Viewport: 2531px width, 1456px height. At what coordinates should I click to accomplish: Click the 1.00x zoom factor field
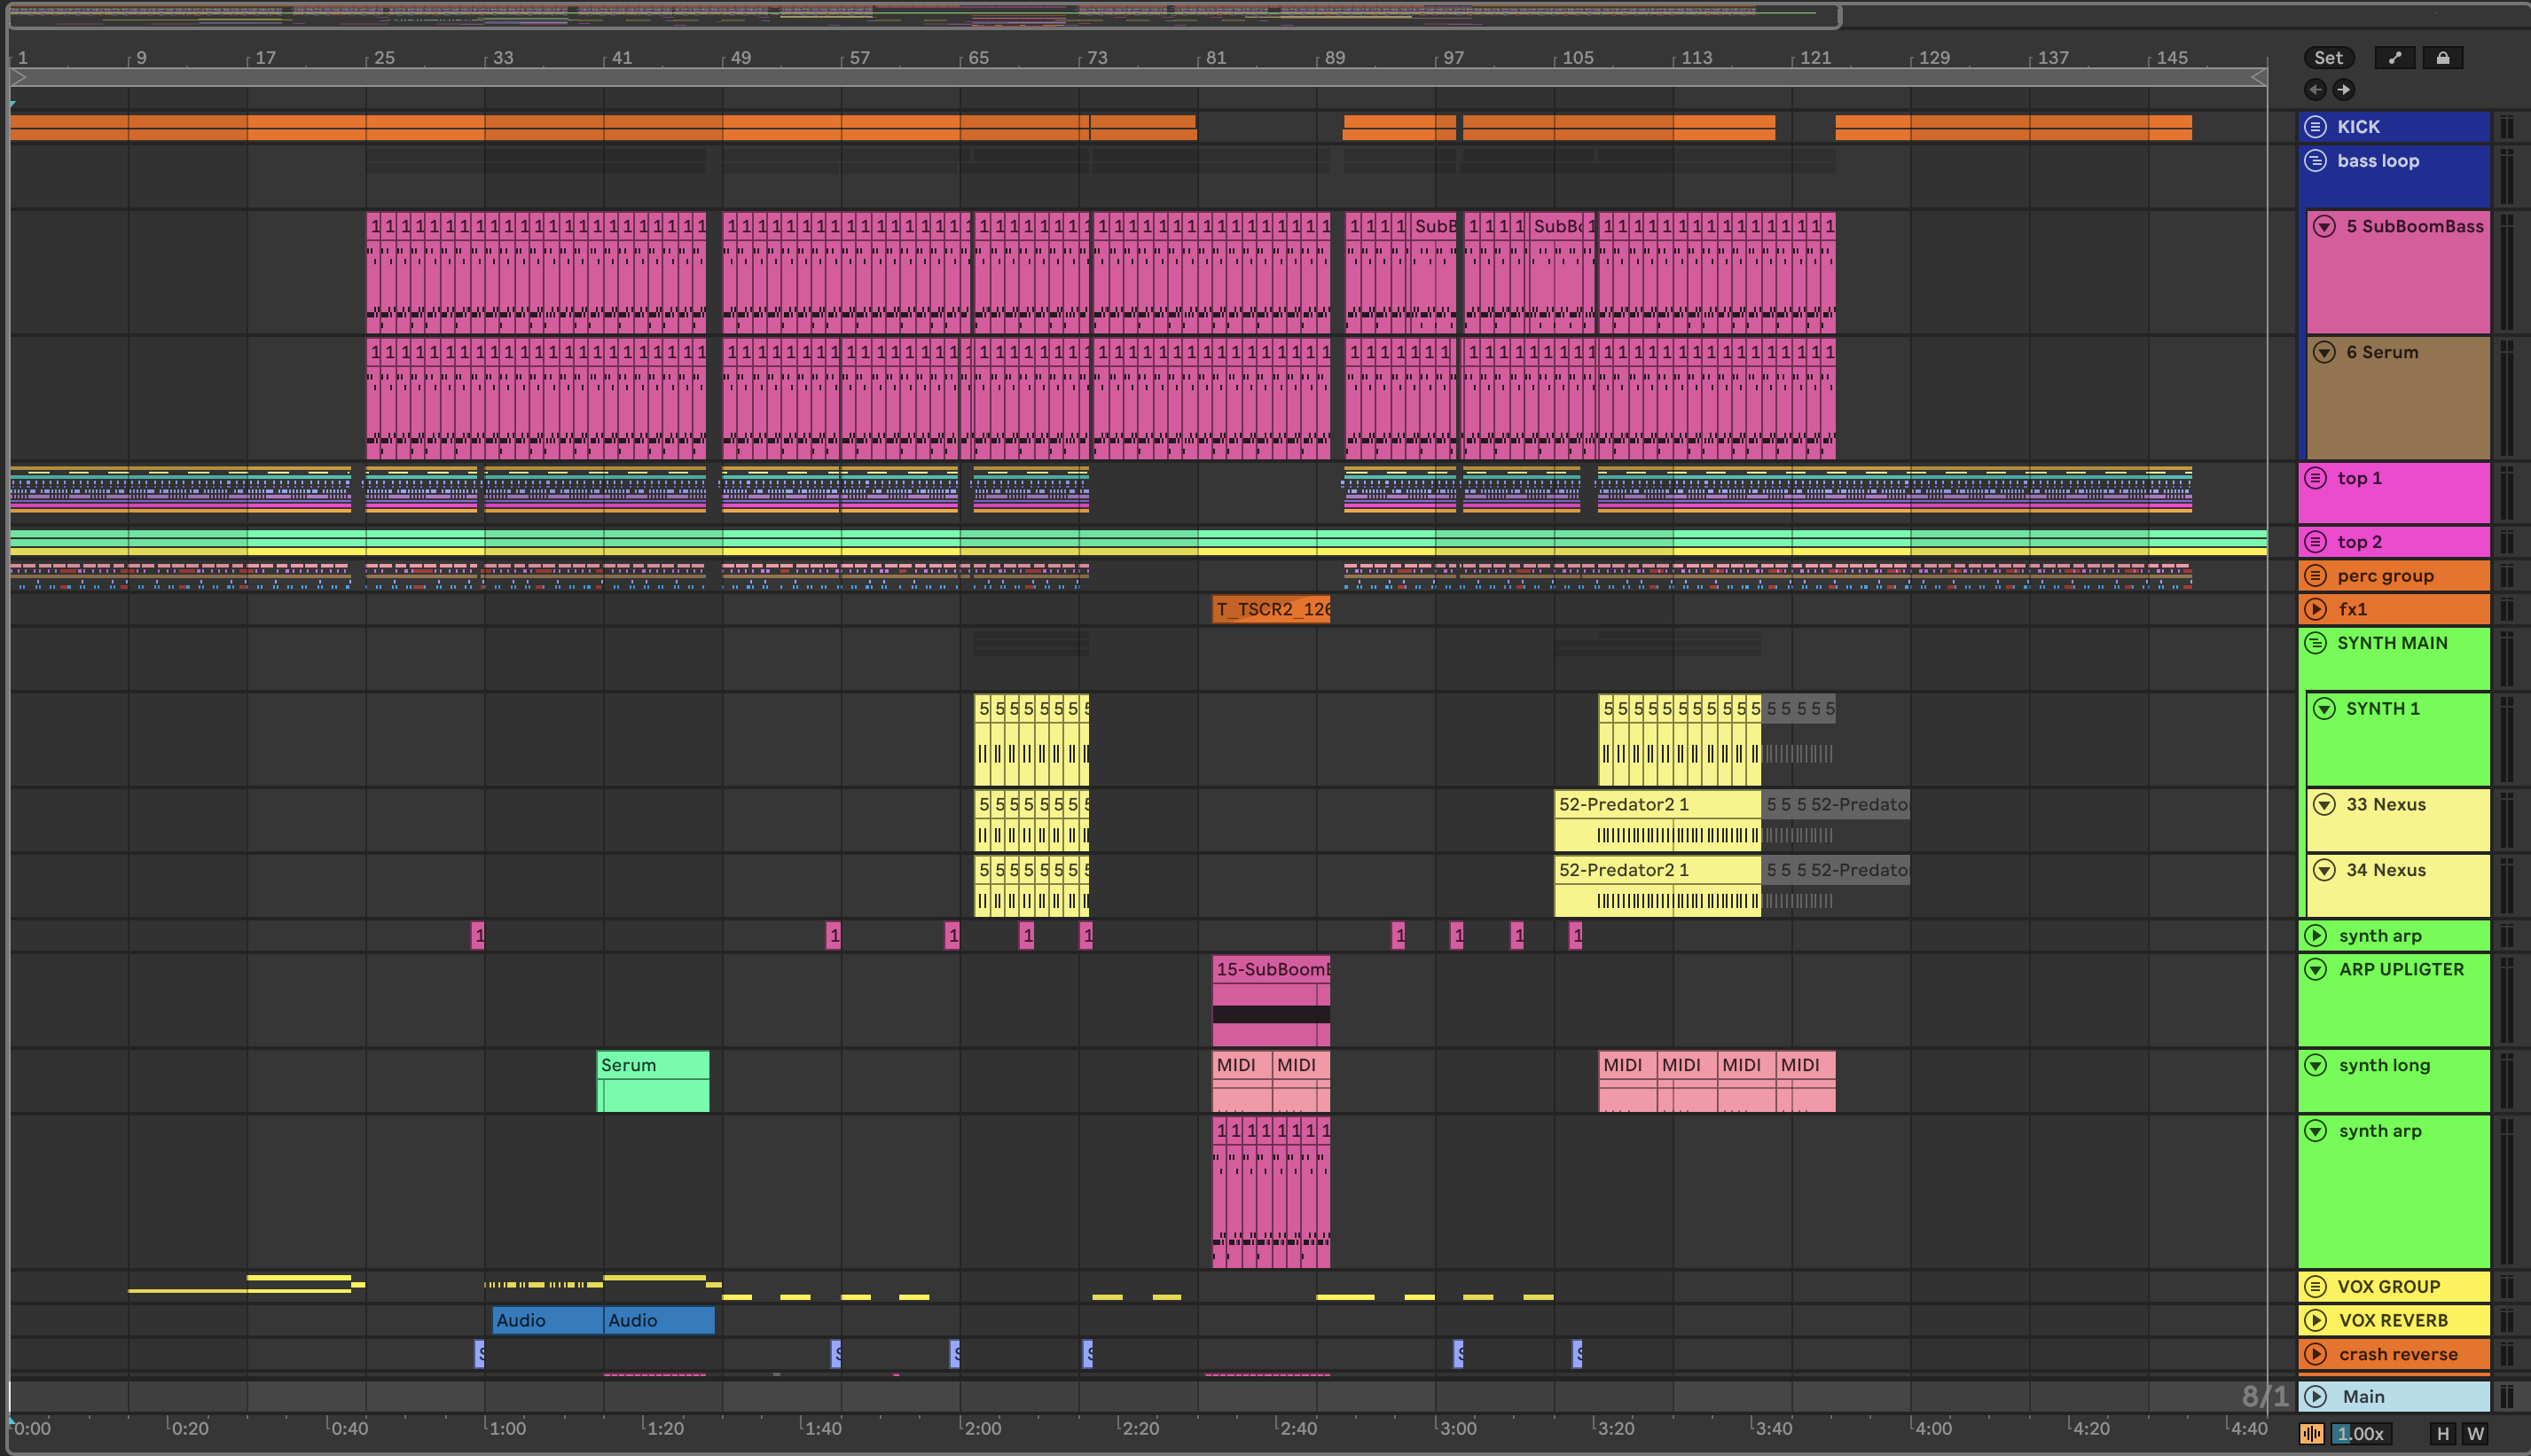pyautogui.click(x=2361, y=1434)
